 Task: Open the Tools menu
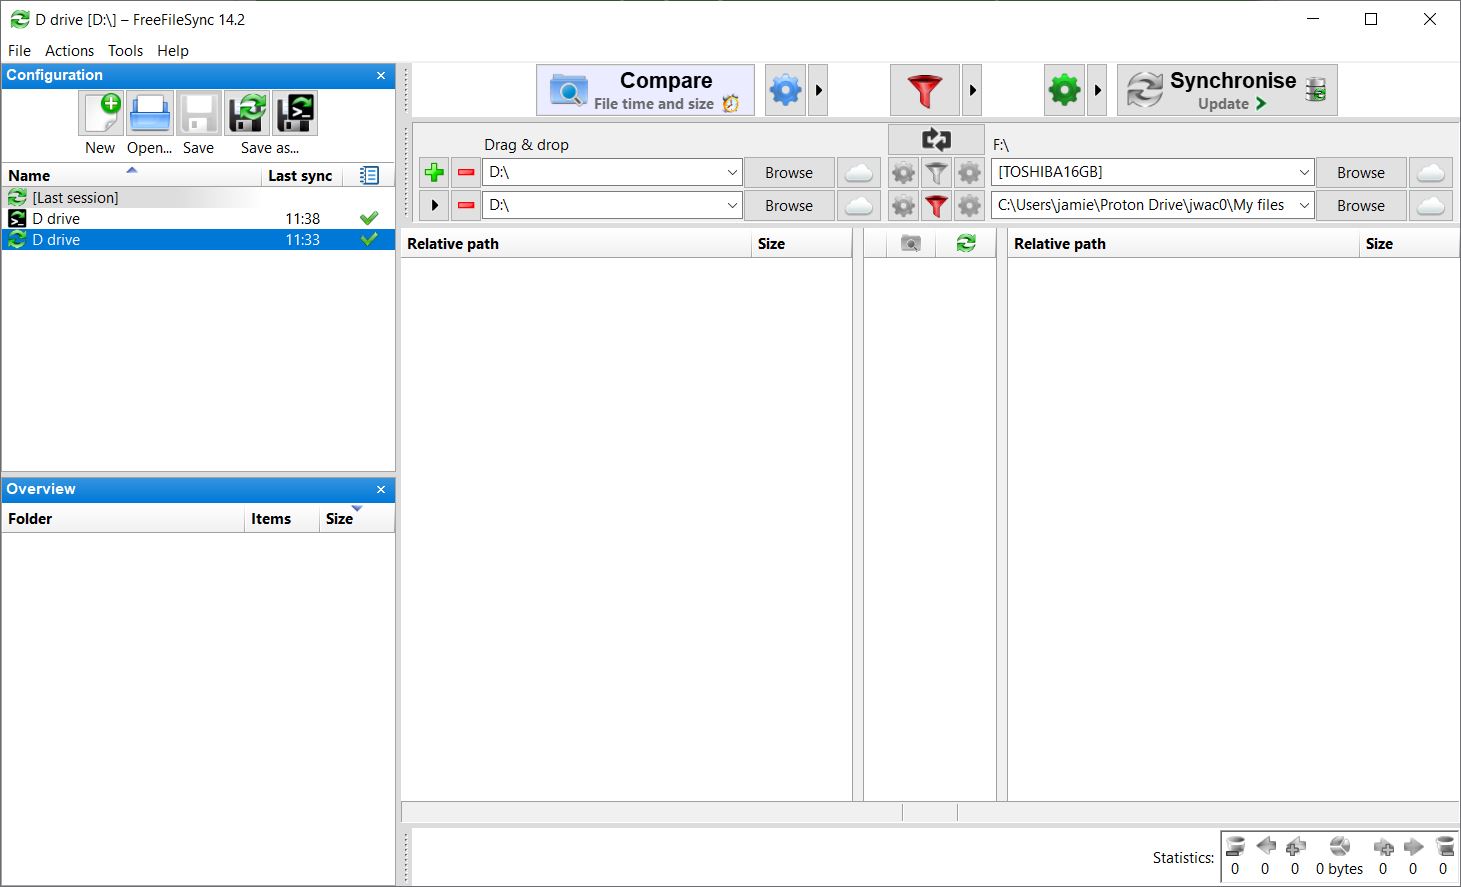pos(125,51)
